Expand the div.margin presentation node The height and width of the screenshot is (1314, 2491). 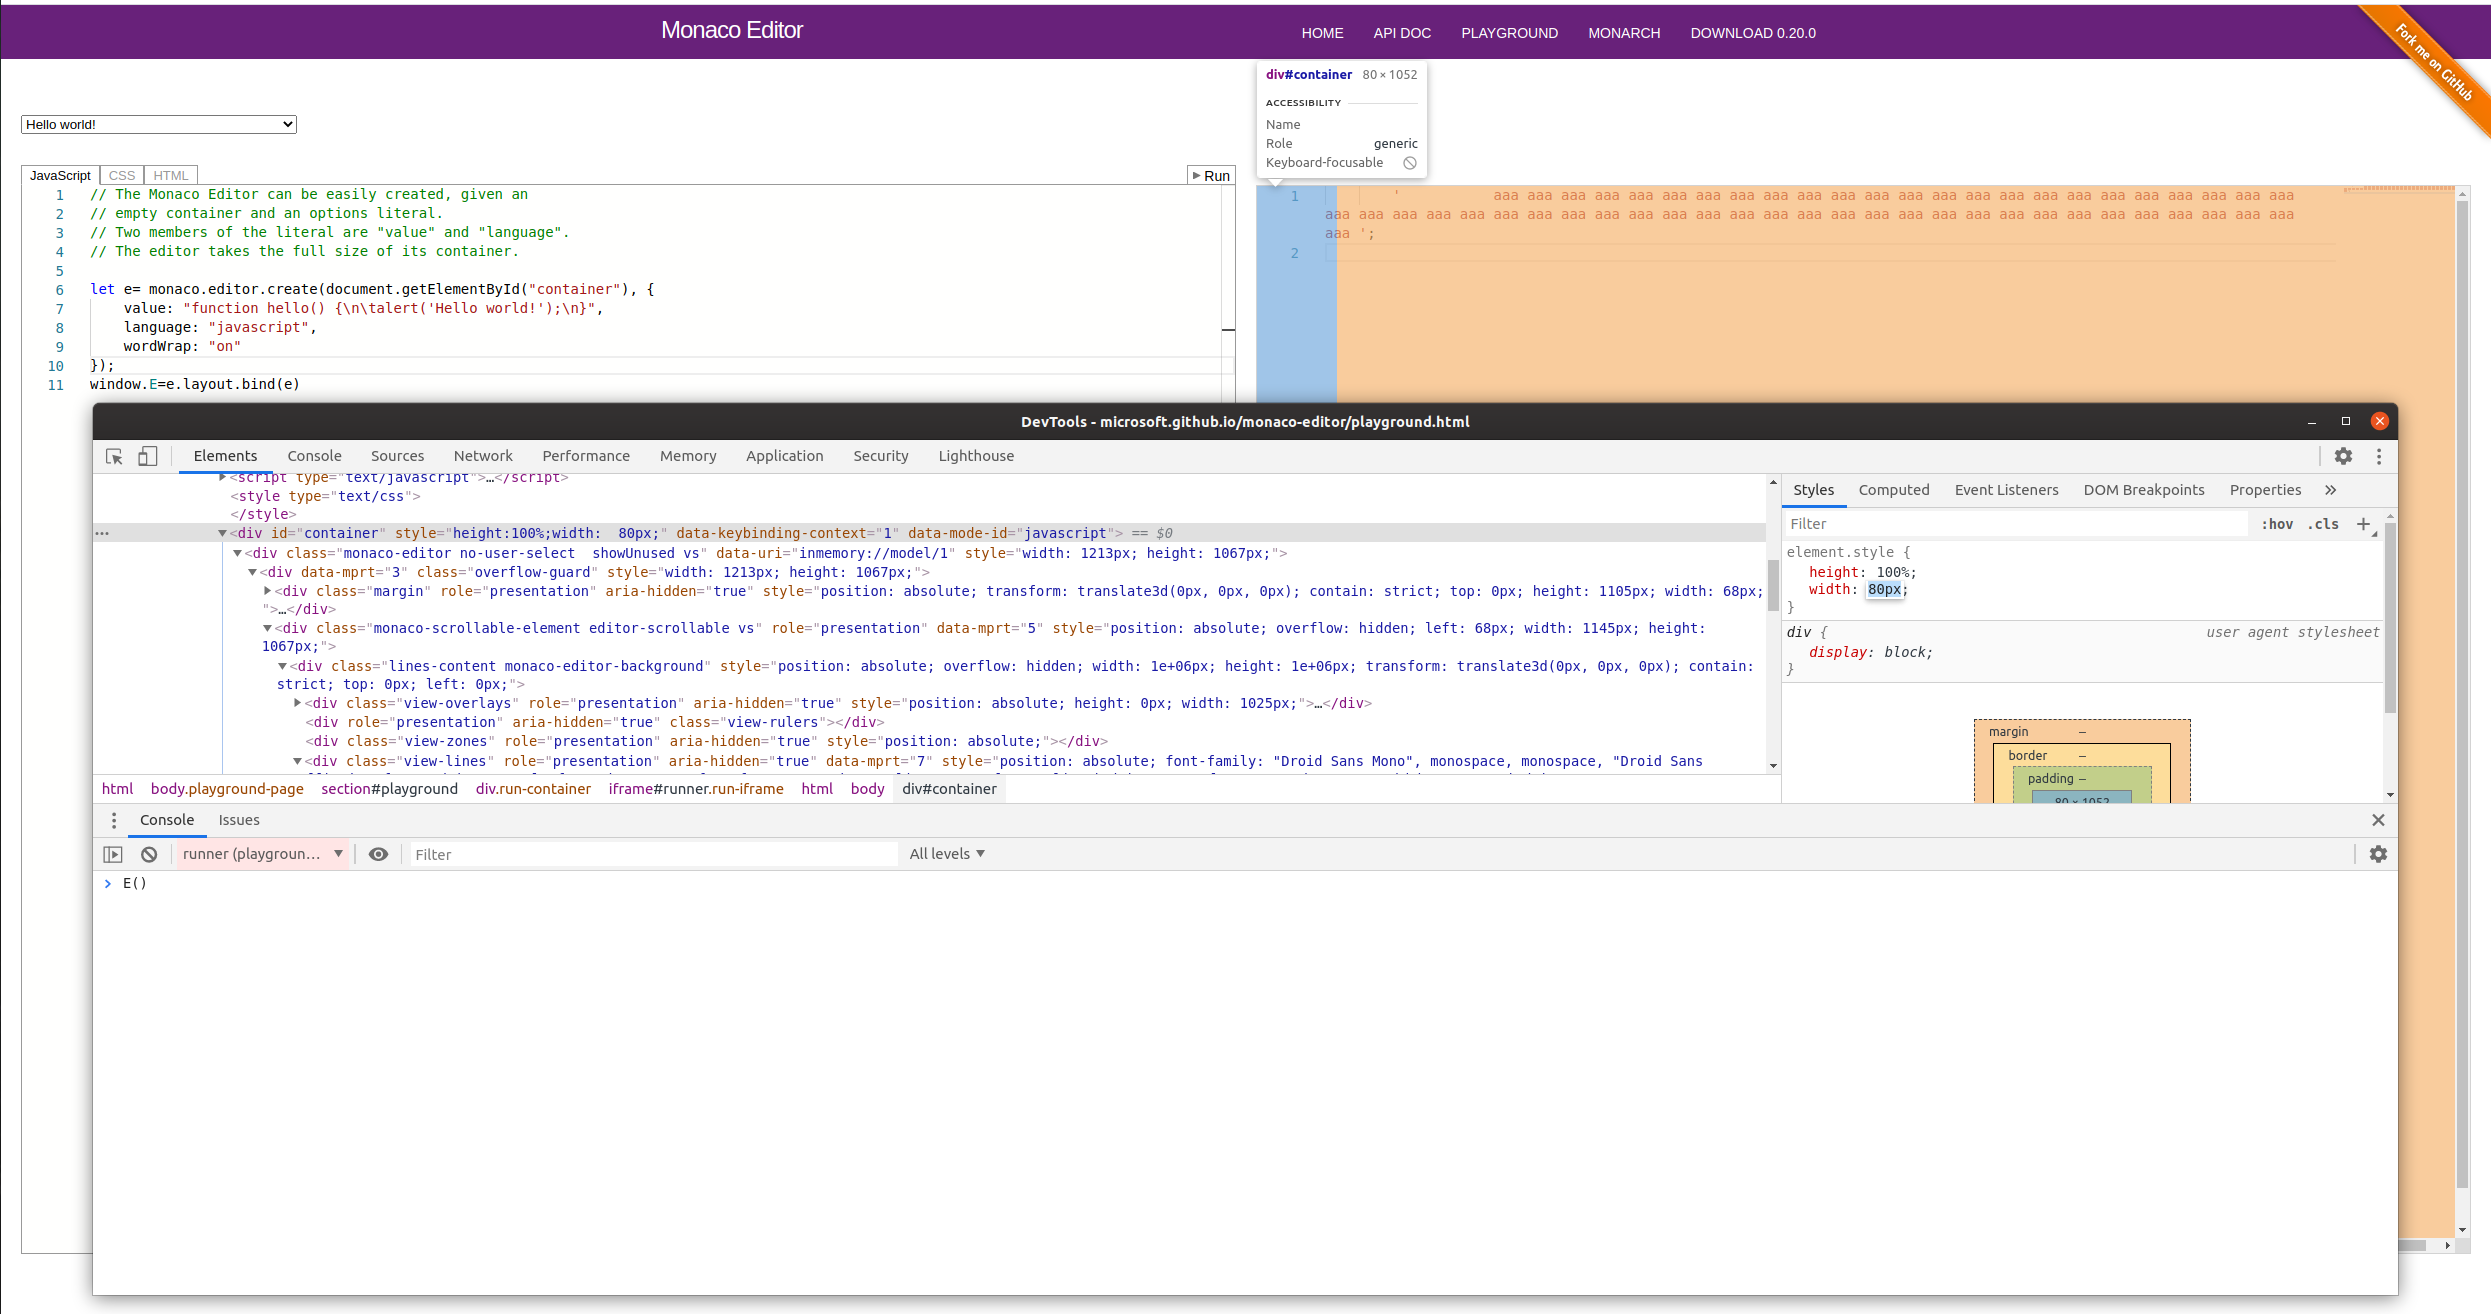(x=268, y=591)
